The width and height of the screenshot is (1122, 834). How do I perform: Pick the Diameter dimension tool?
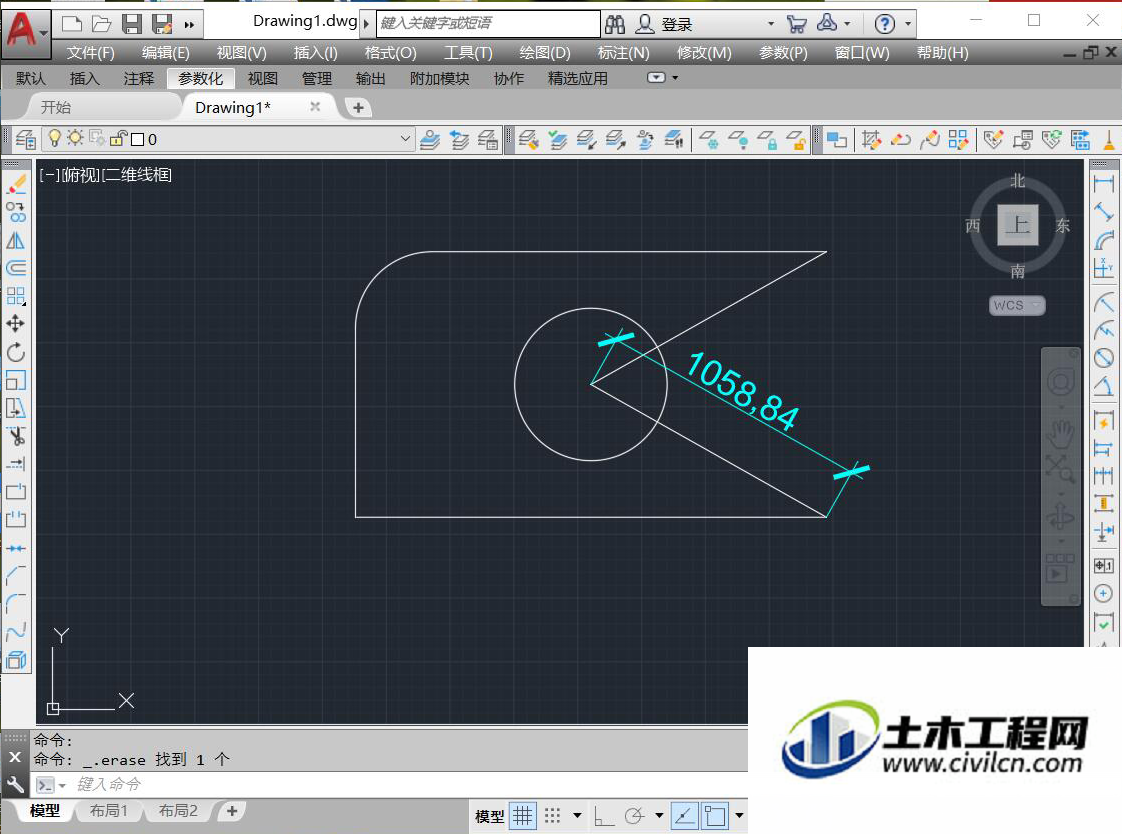[1103, 358]
